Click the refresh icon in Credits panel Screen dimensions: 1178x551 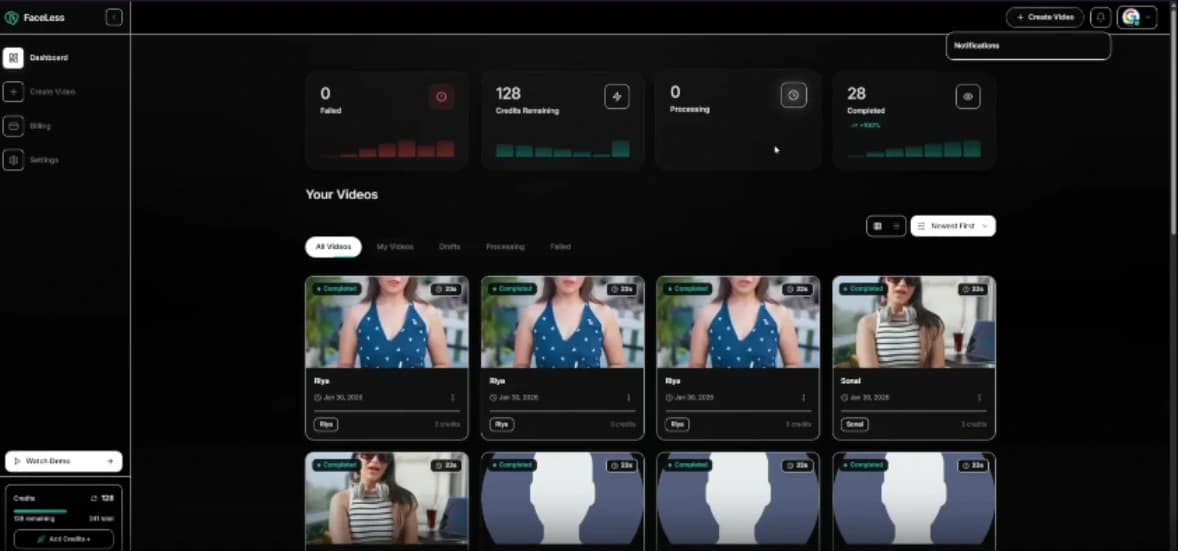[x=93, y=497]
